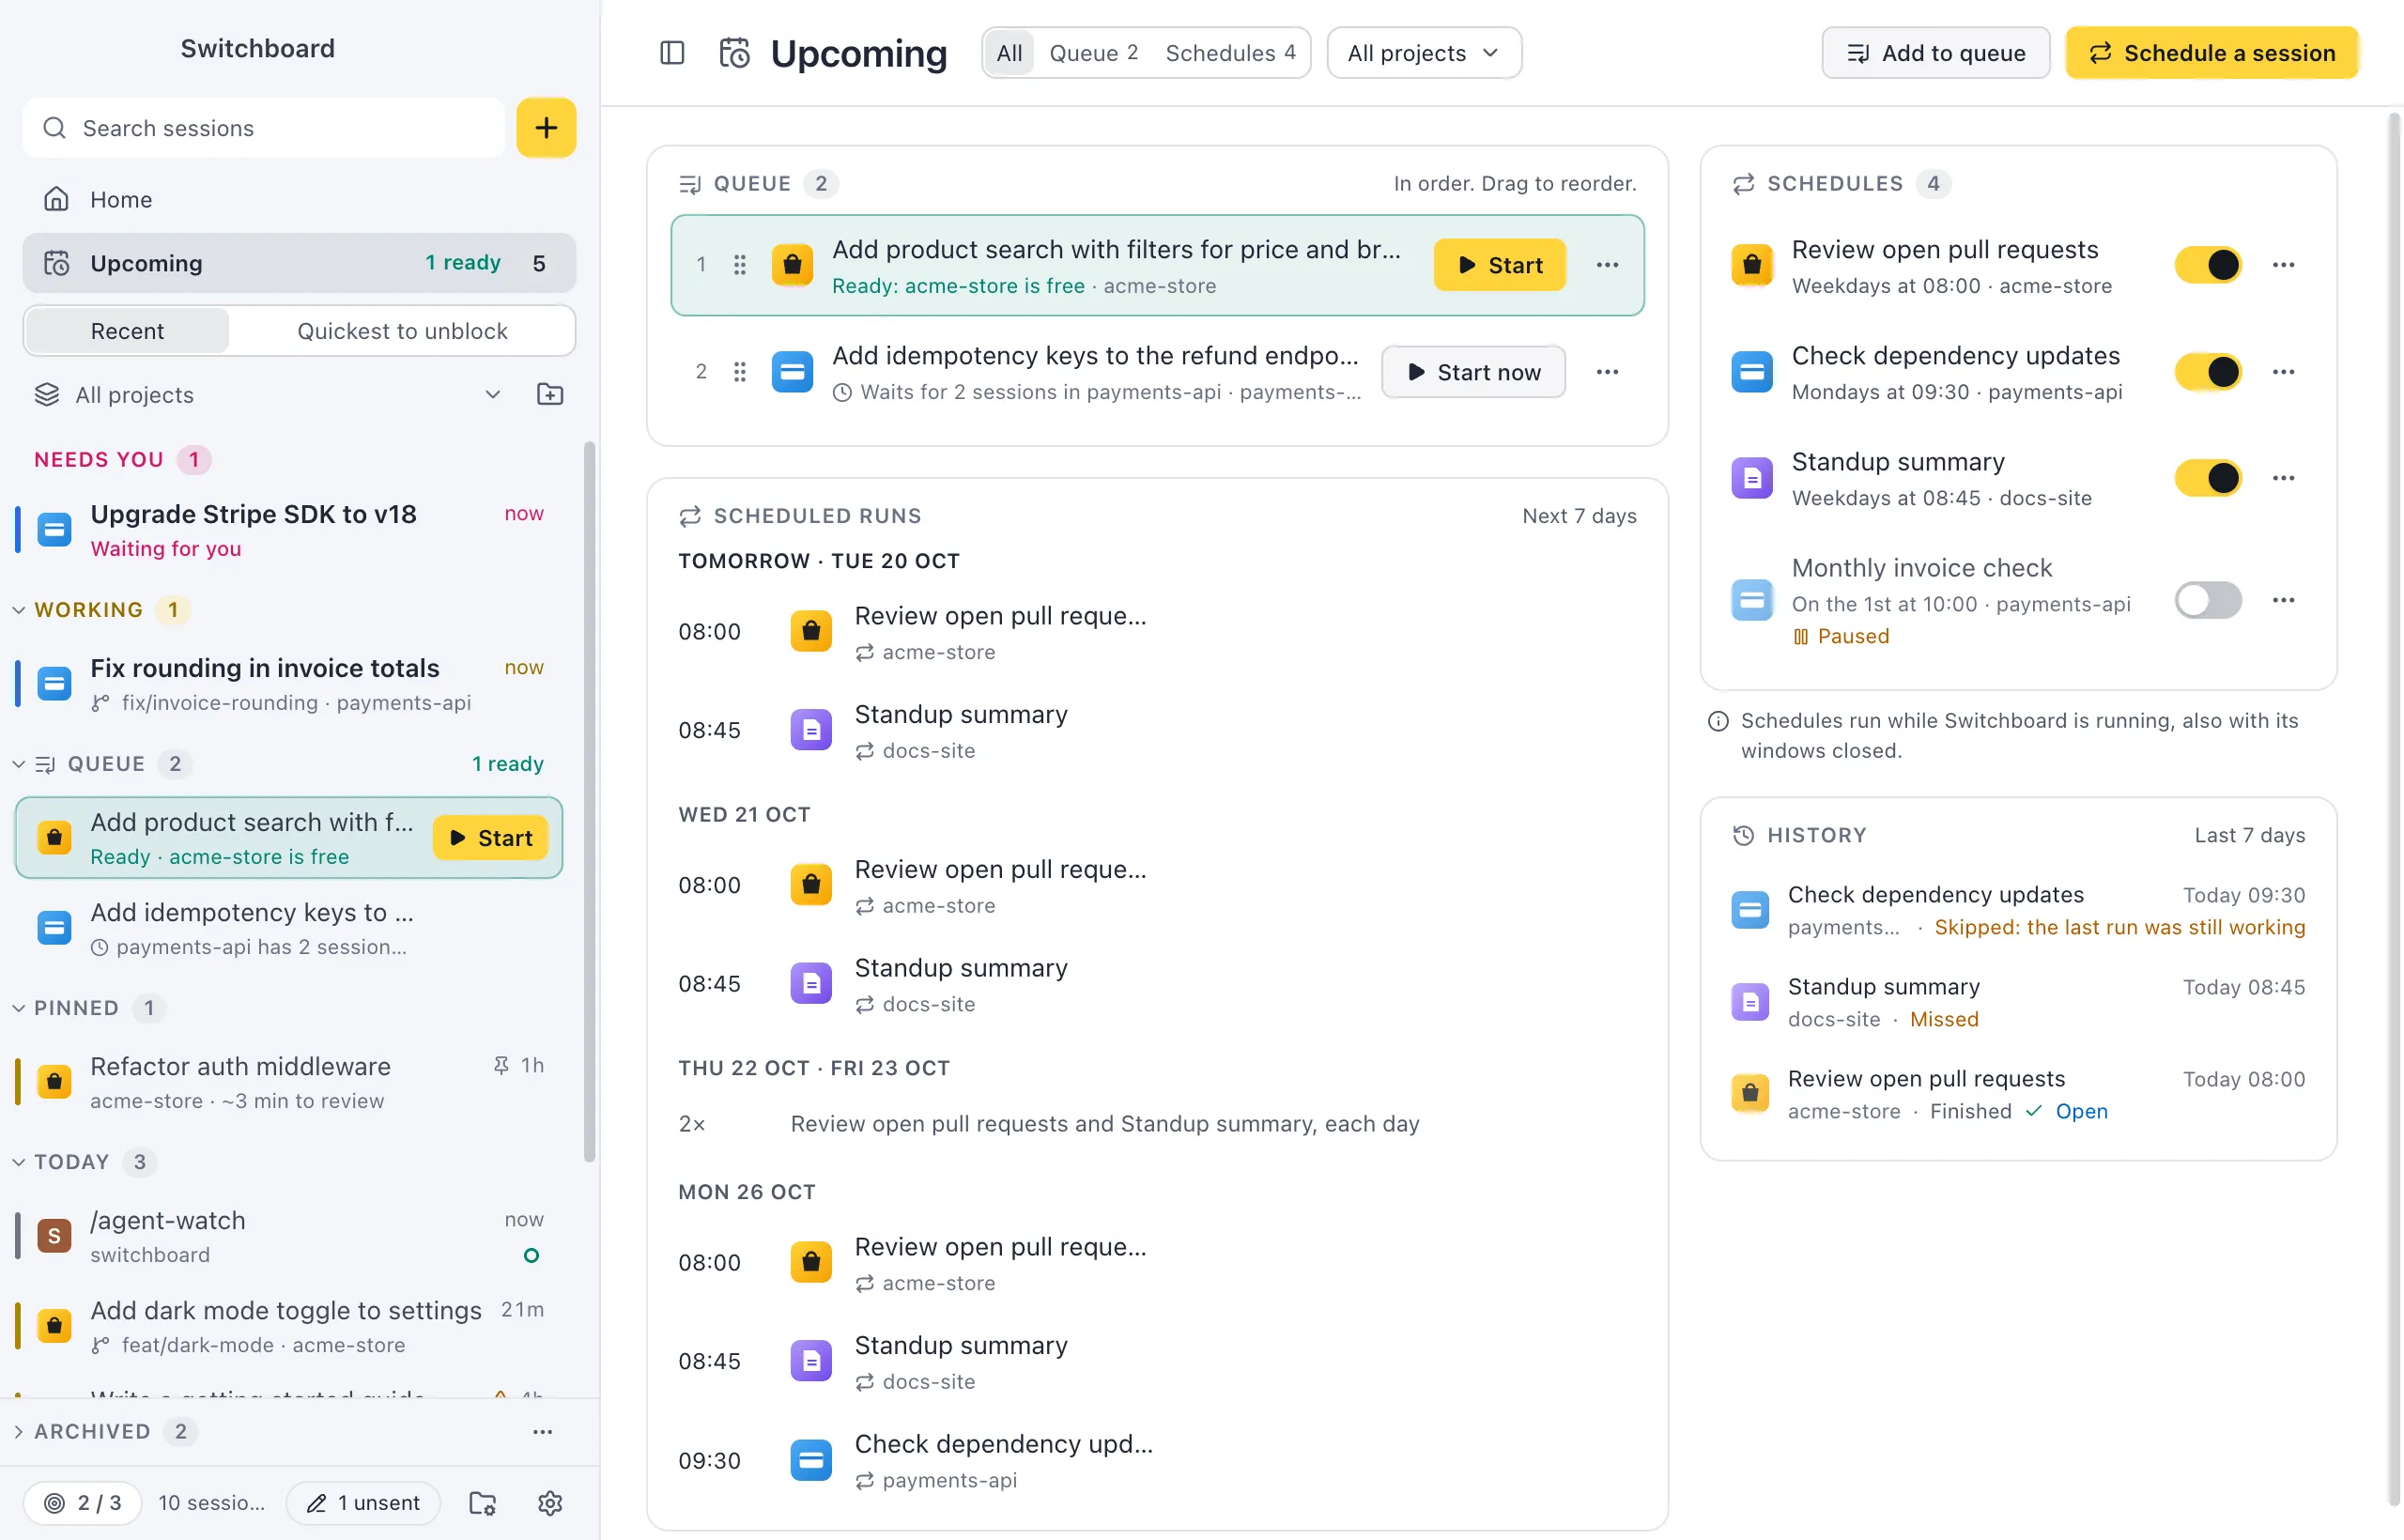
Task: Switch to the Queue 2 tab
Action: click(1093, 53)
